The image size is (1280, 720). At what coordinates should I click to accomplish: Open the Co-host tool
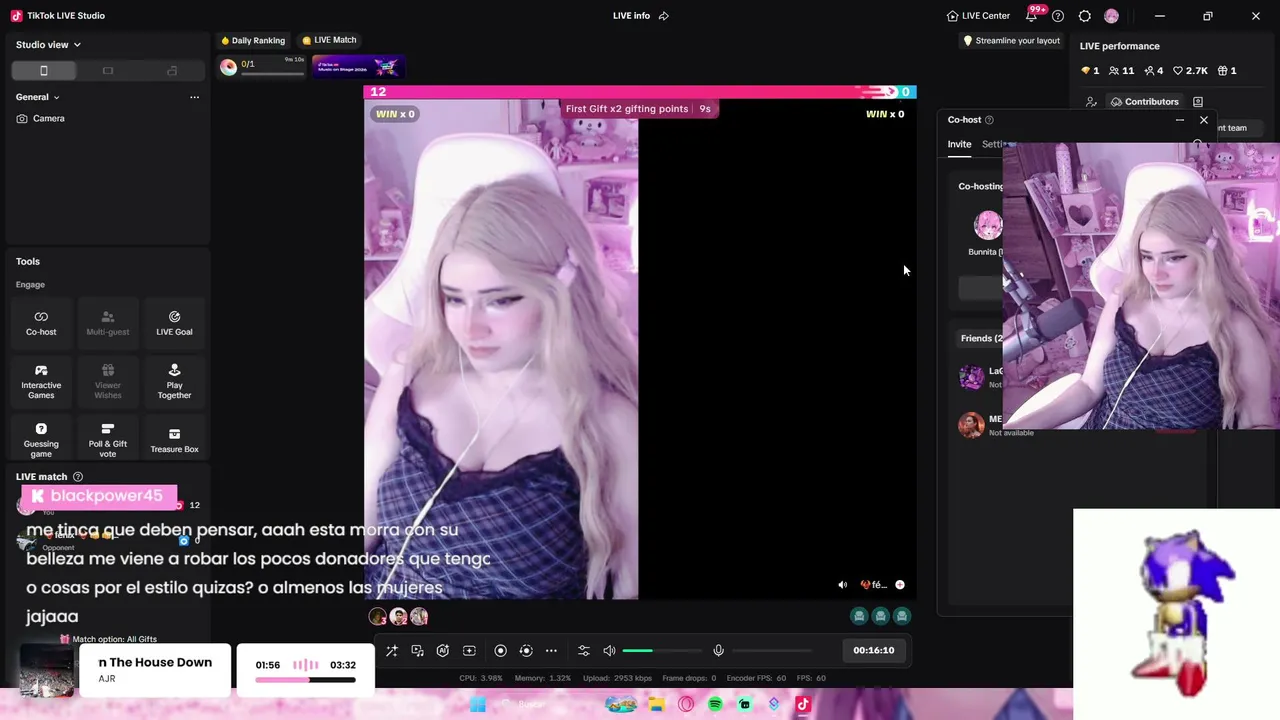click(x=41, y=323)
